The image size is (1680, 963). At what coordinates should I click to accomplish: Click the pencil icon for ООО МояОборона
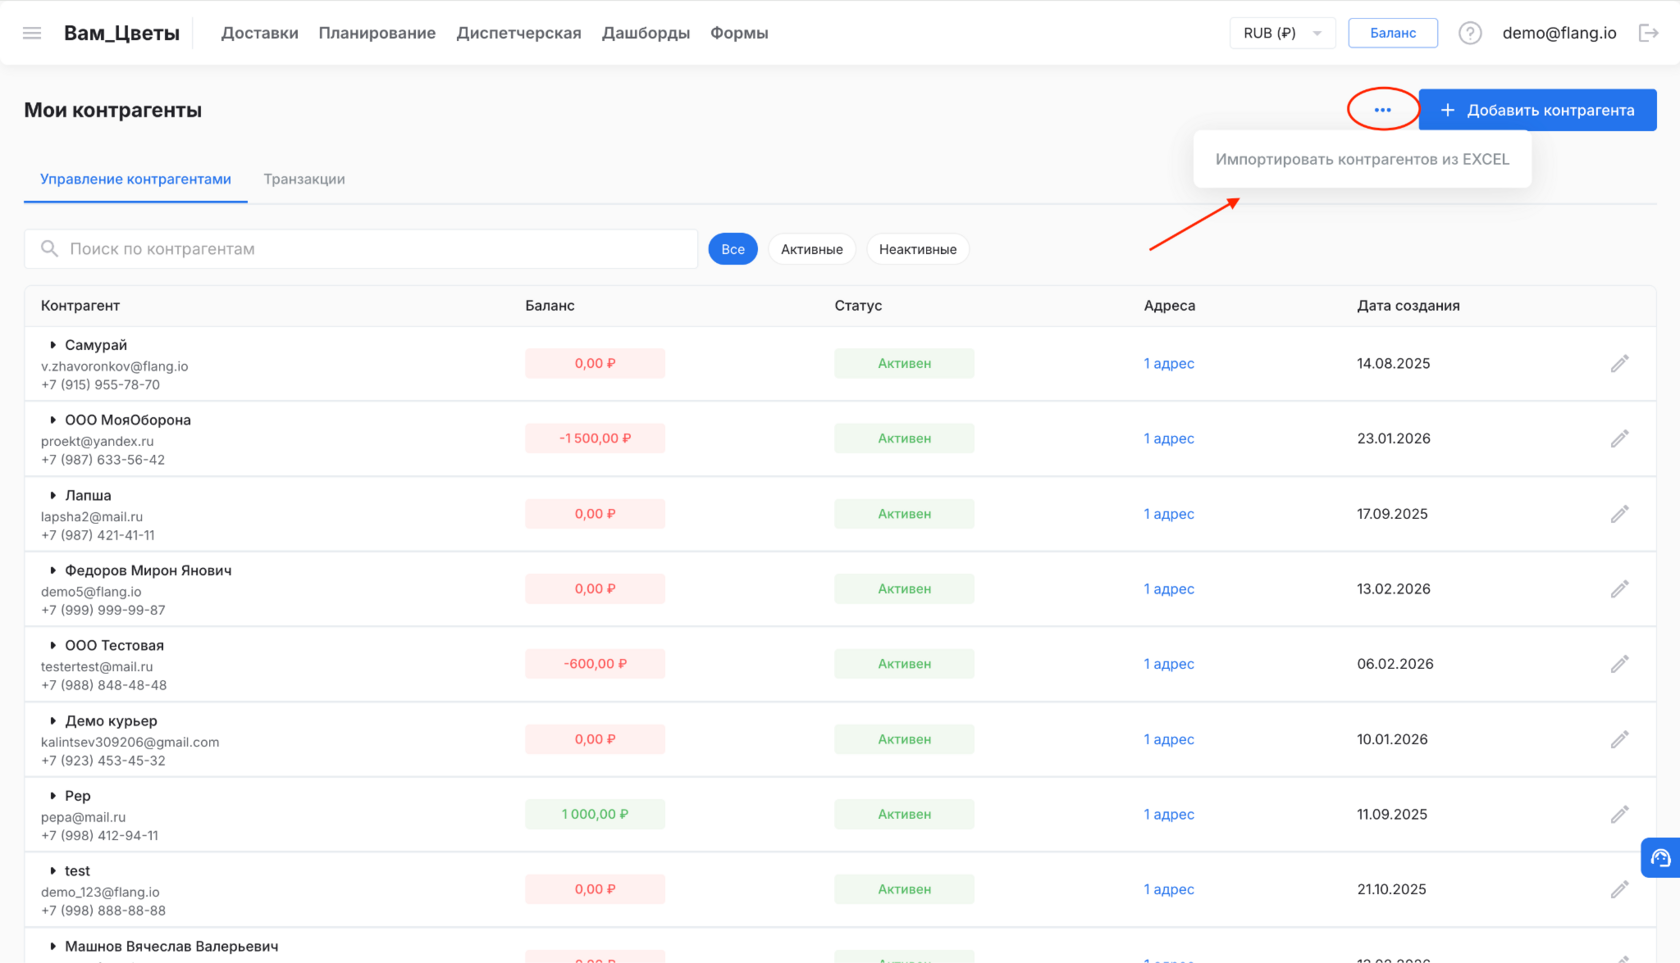[1619, 439]
